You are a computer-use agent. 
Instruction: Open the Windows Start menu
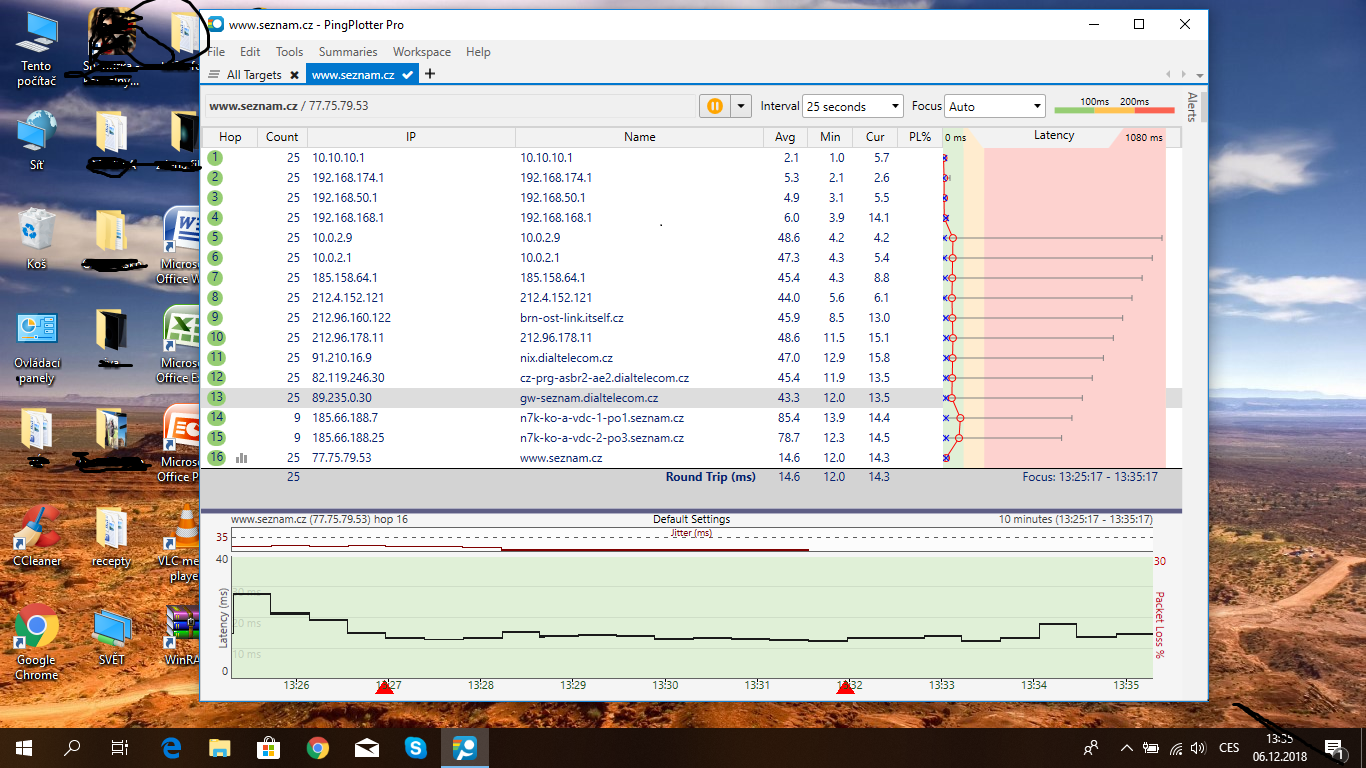(x=23, y=748)
